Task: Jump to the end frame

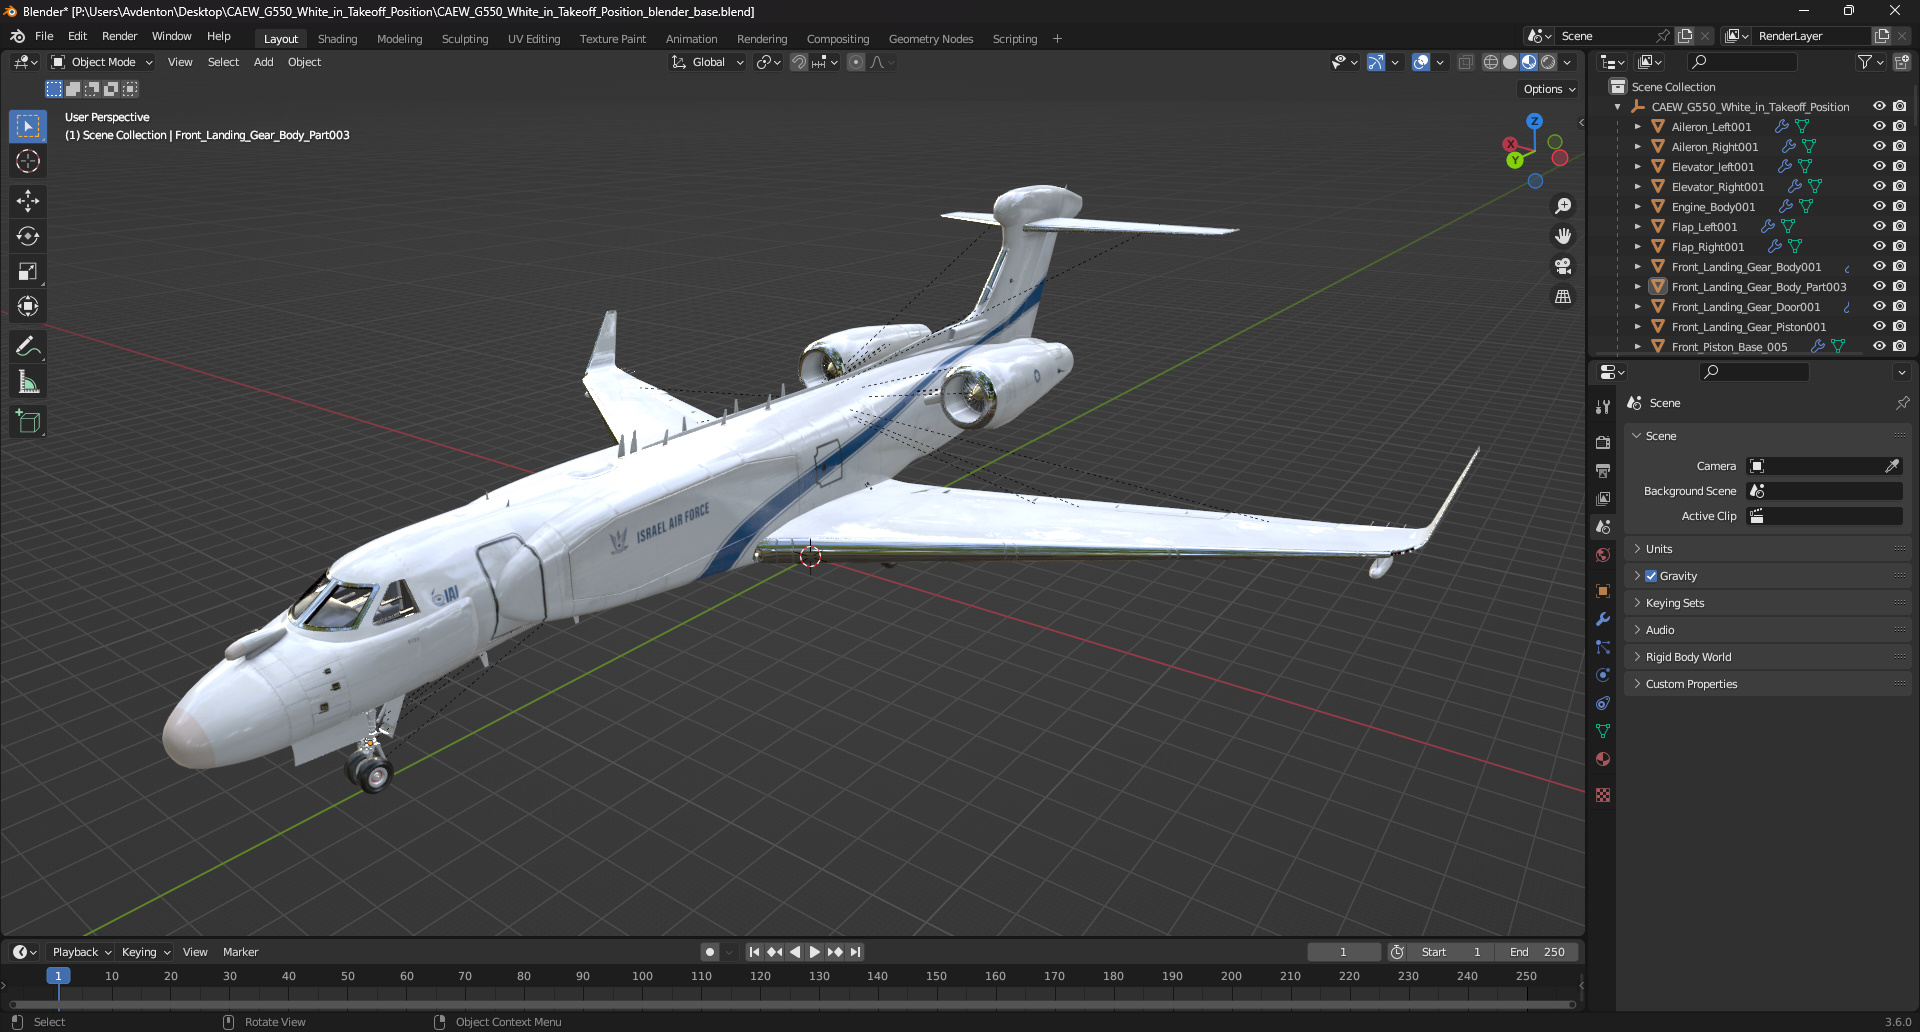Action: coord(855,952)
